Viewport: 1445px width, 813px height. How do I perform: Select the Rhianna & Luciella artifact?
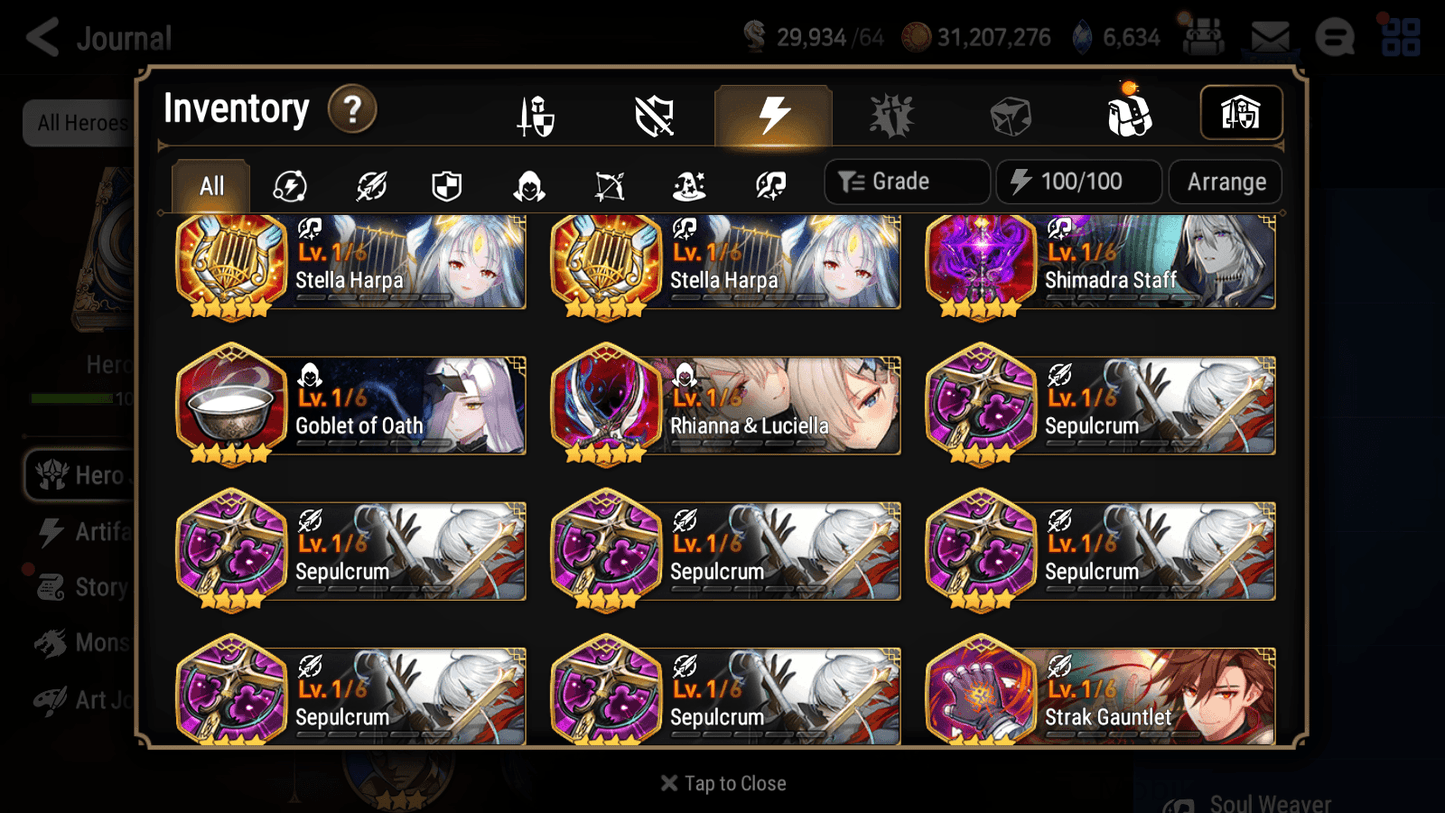click(726, 404)
